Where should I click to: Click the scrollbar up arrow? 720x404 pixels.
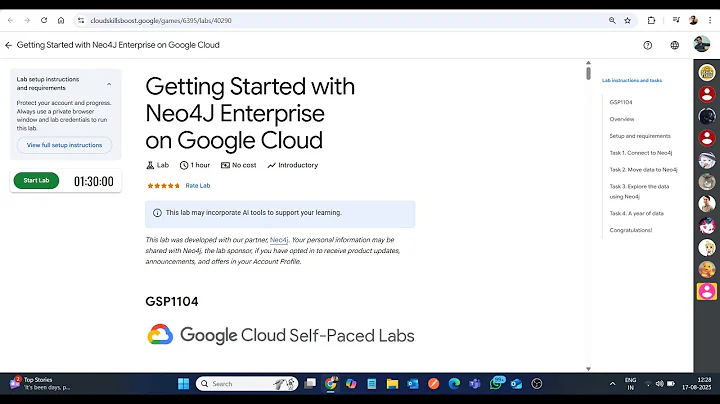pyautogui.click(x=588, y=63)
